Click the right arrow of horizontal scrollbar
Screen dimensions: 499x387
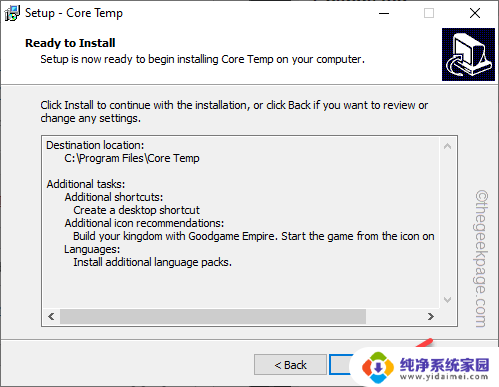pyautogui.click(x=431, y=316)
